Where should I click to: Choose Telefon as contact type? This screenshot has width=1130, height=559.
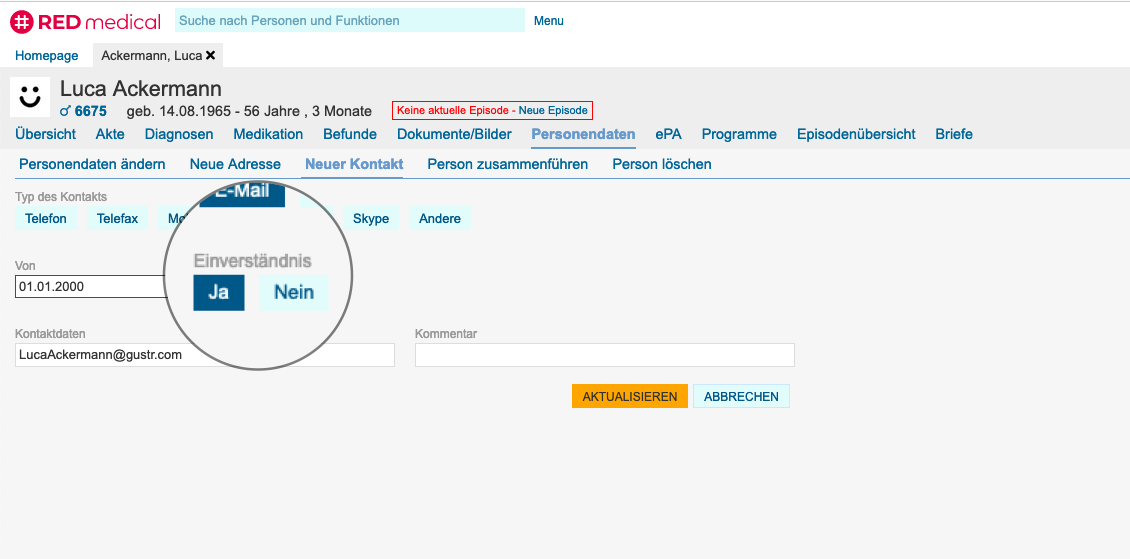click(x=46, y=218)
